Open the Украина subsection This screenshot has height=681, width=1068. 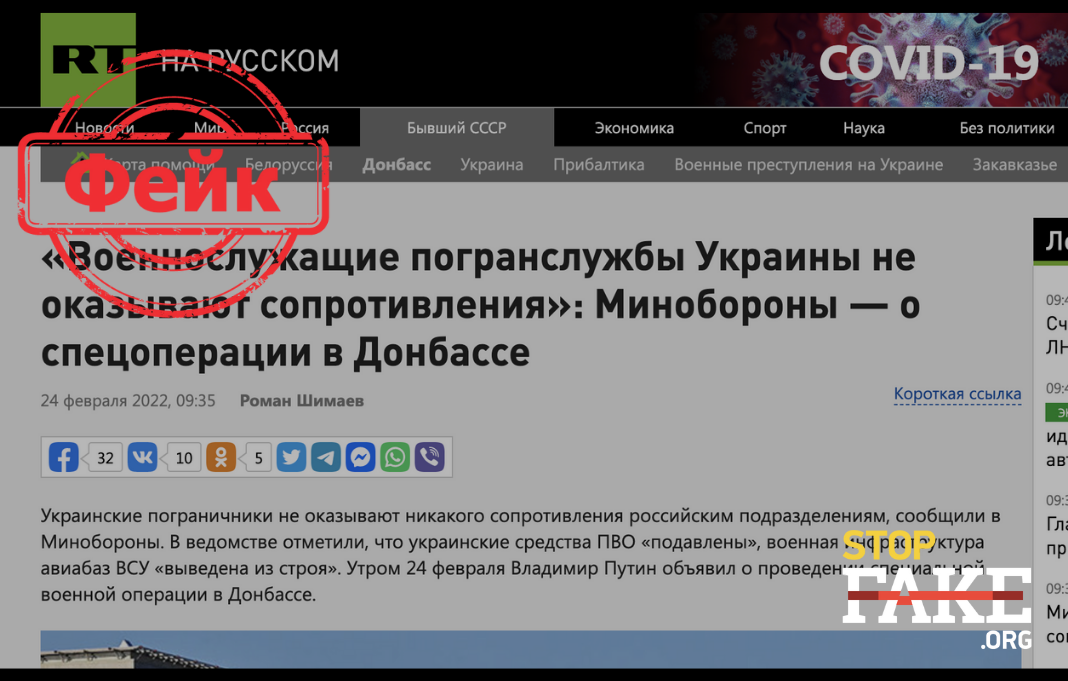click(x=492, y=165)
